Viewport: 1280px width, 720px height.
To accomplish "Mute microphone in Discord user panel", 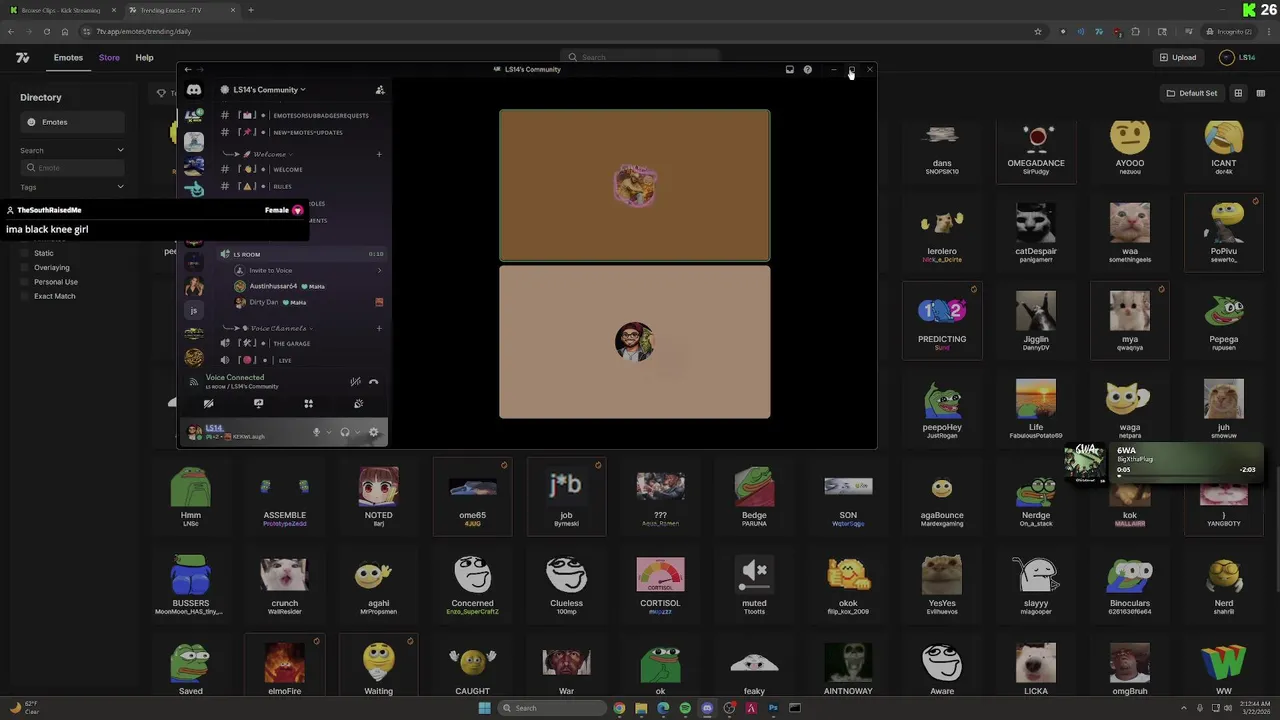I will coord(316,432).
